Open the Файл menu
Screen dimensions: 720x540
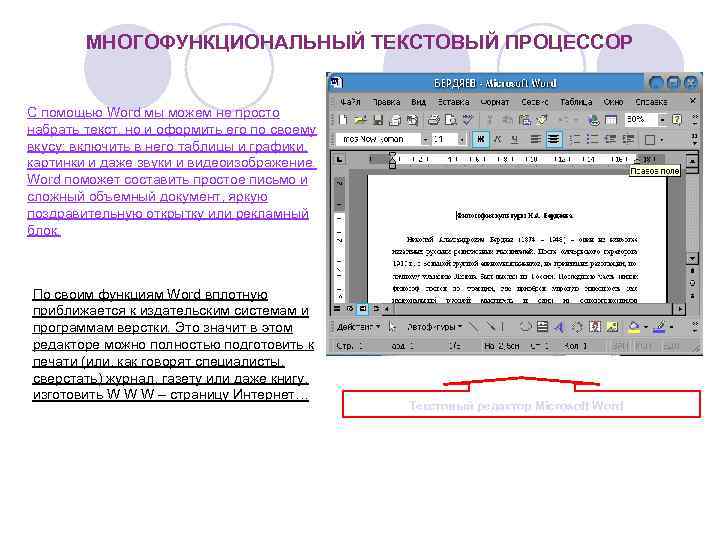pyautogui.click(x=350, y=102)
